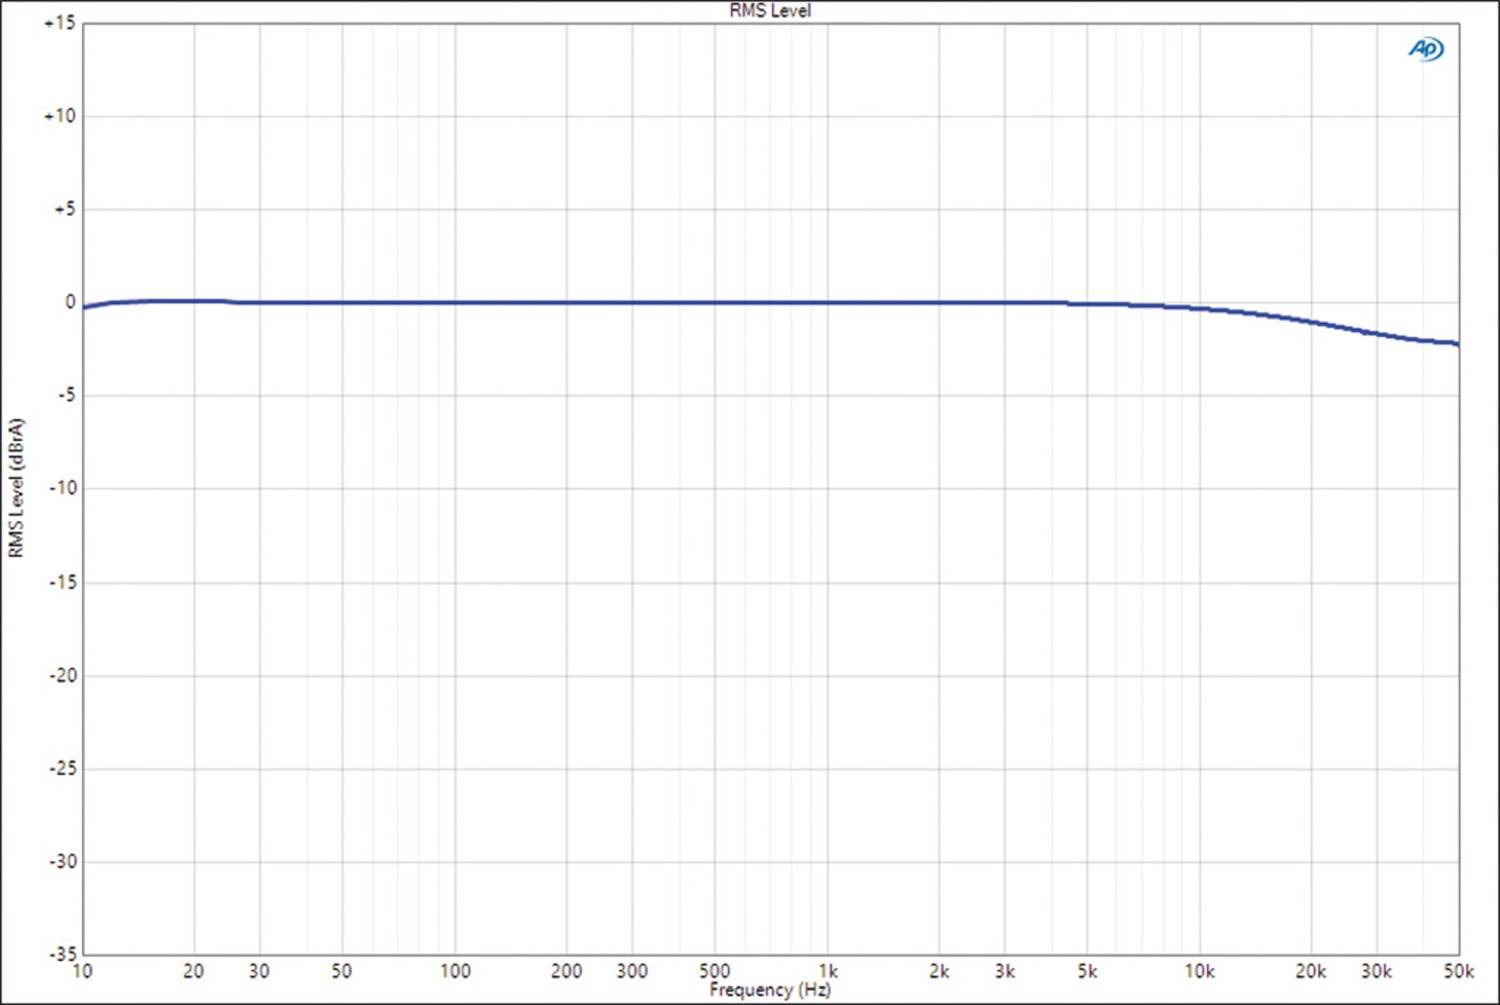Viewport: 1500px width, 1005px height.
Task: Click the 5k frequency axis tick label
Action: coord(1087,971)
